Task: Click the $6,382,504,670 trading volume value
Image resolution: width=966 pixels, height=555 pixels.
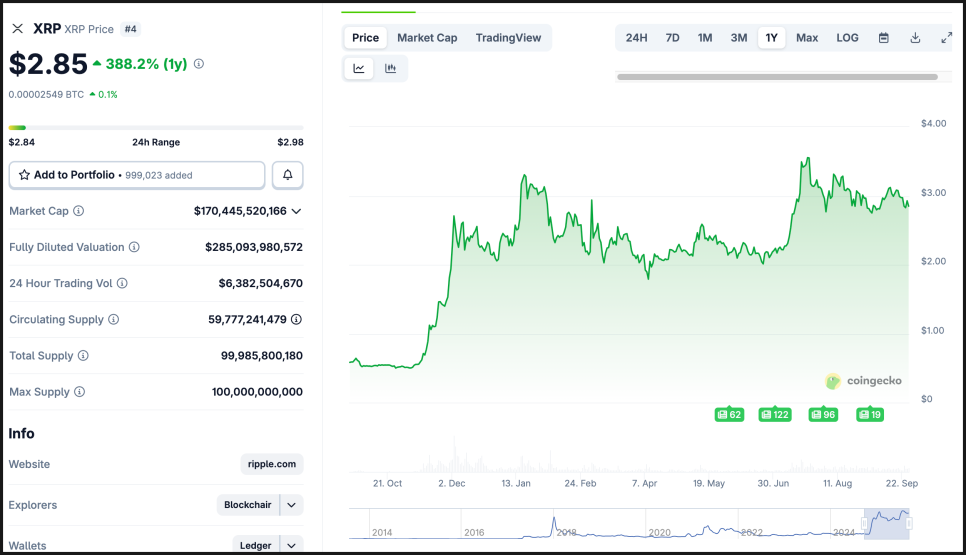Action: tap(261, 283)
